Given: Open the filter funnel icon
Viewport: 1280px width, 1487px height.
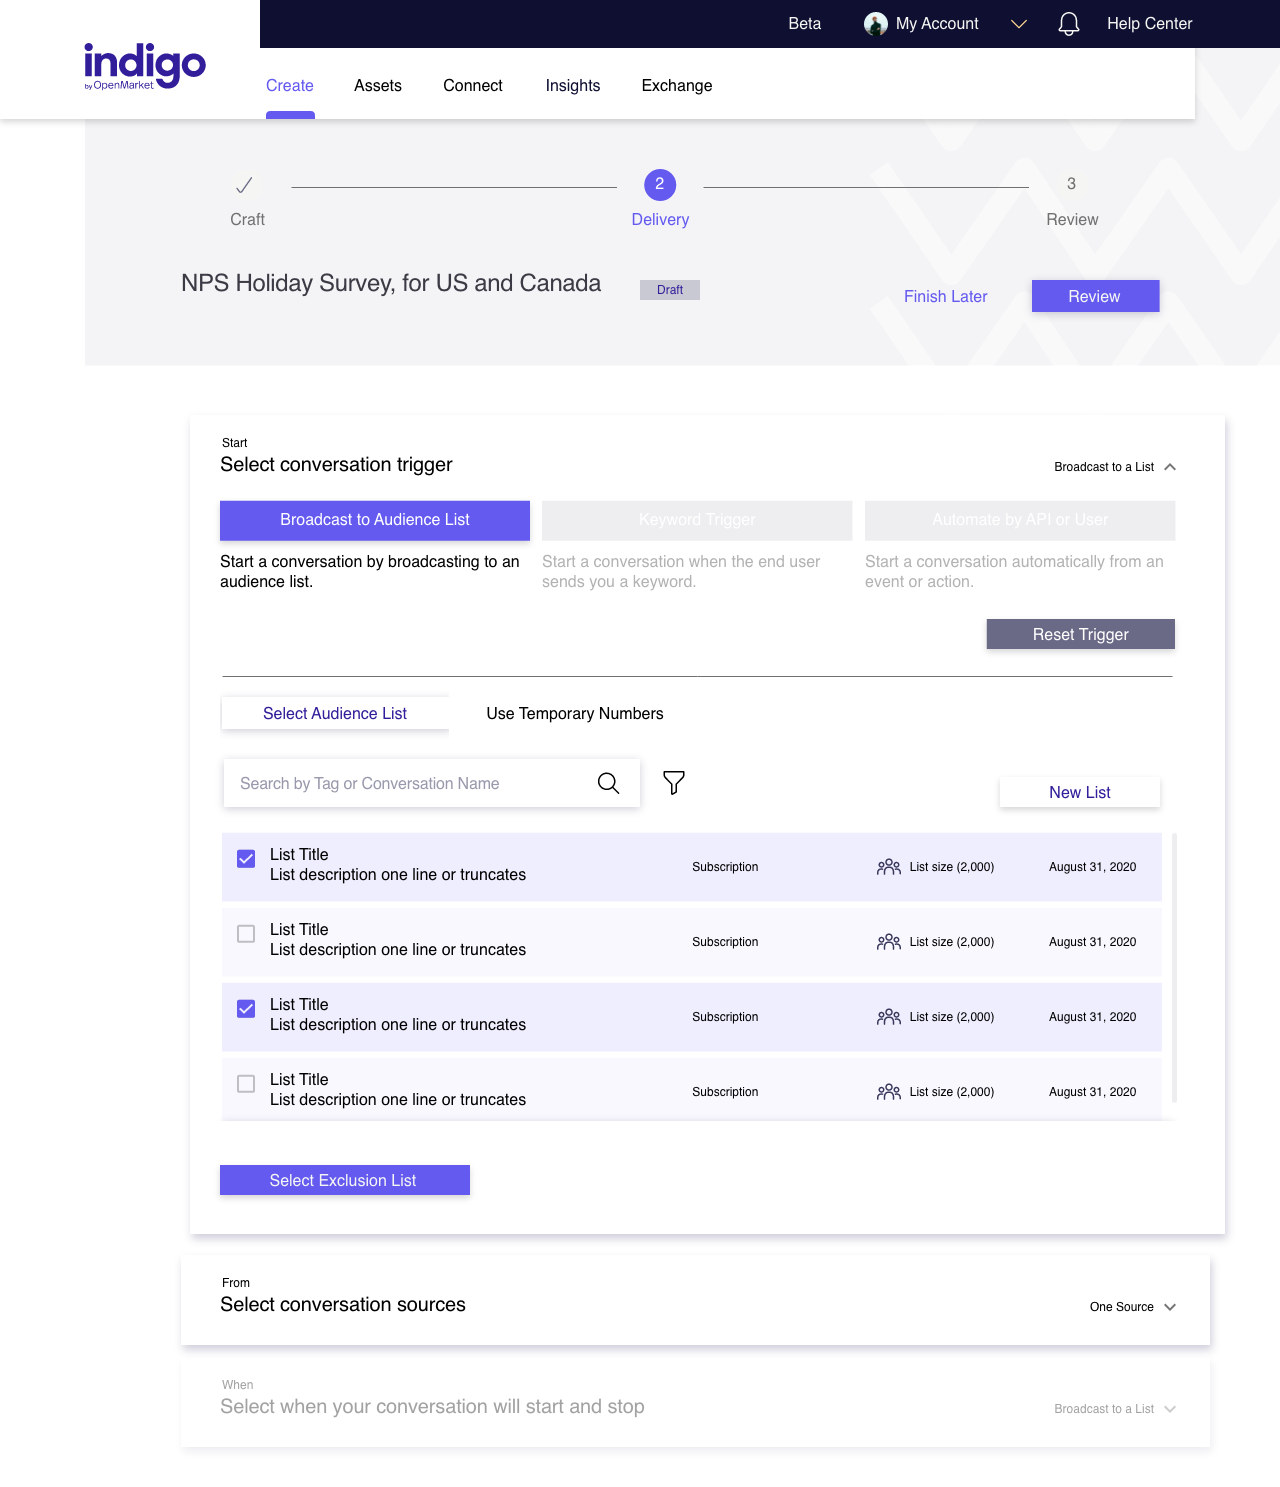Looking at the screenshot, I should point(674,782).
